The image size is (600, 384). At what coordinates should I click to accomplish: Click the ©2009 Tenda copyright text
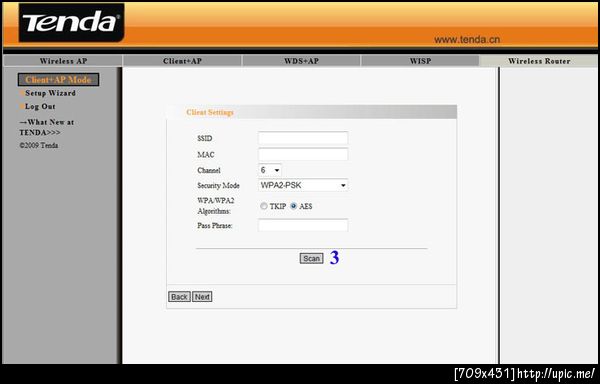pyautogui.click(x=39, y=146)
